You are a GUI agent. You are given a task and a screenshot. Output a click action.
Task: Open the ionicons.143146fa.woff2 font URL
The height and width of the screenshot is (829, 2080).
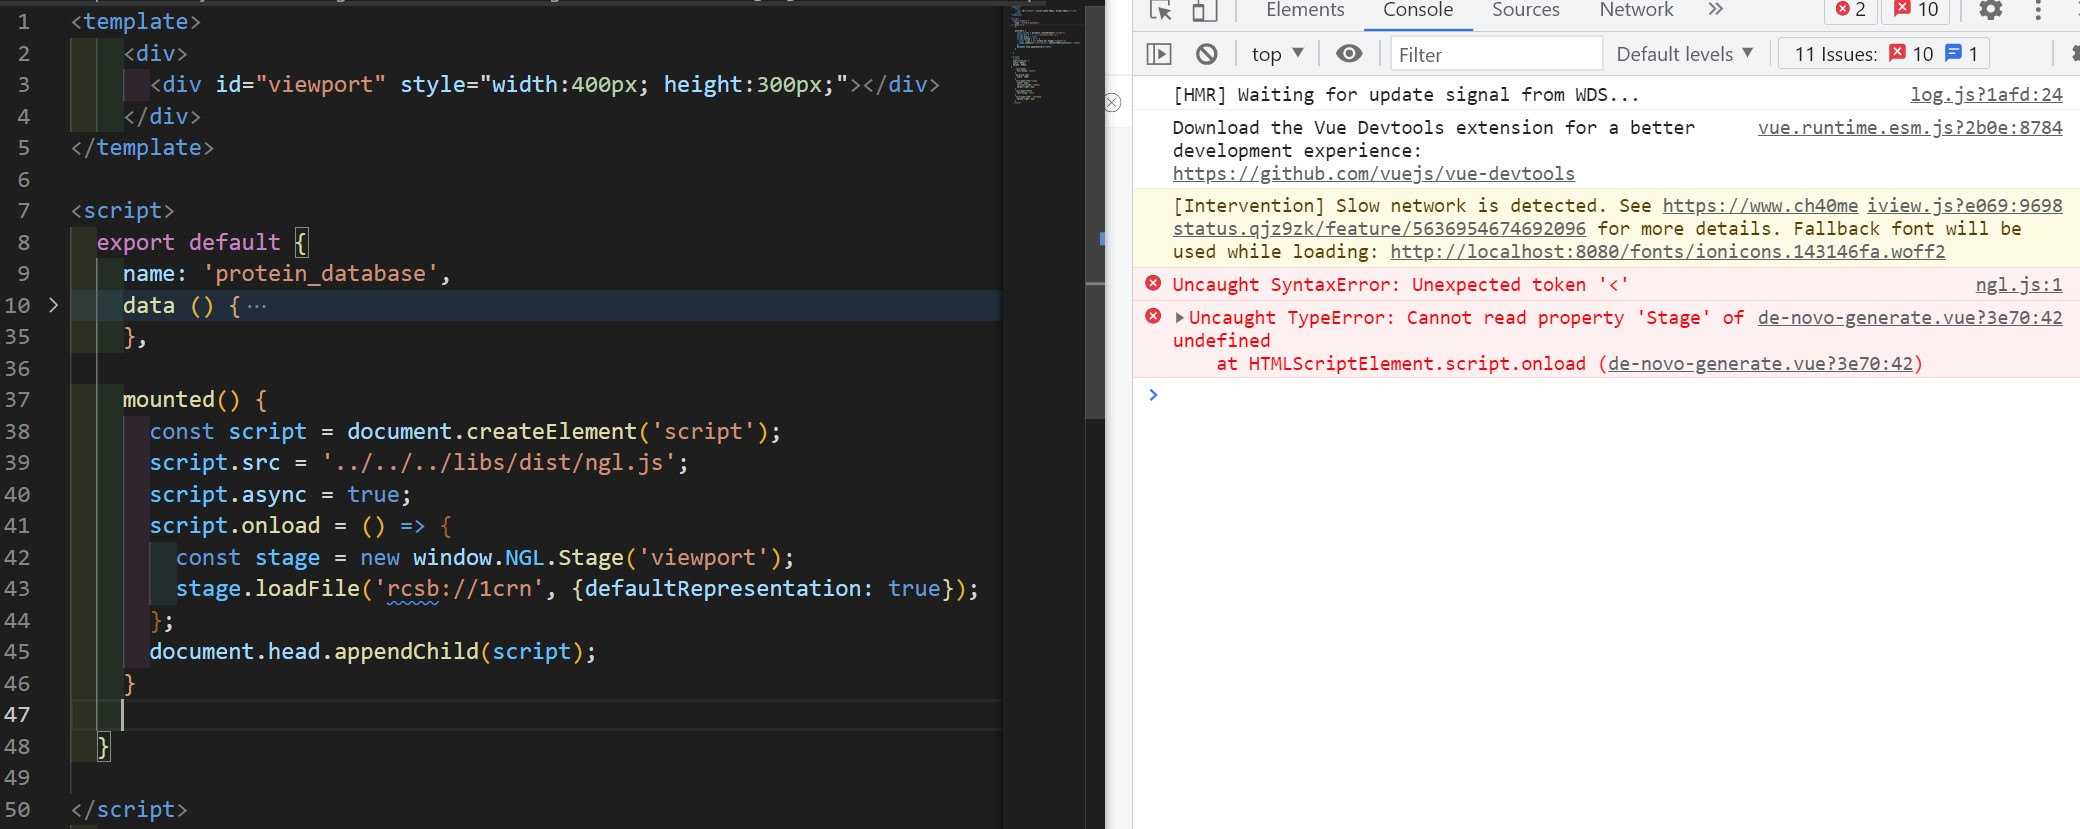pyautogui.click(x=1668, y=252)
